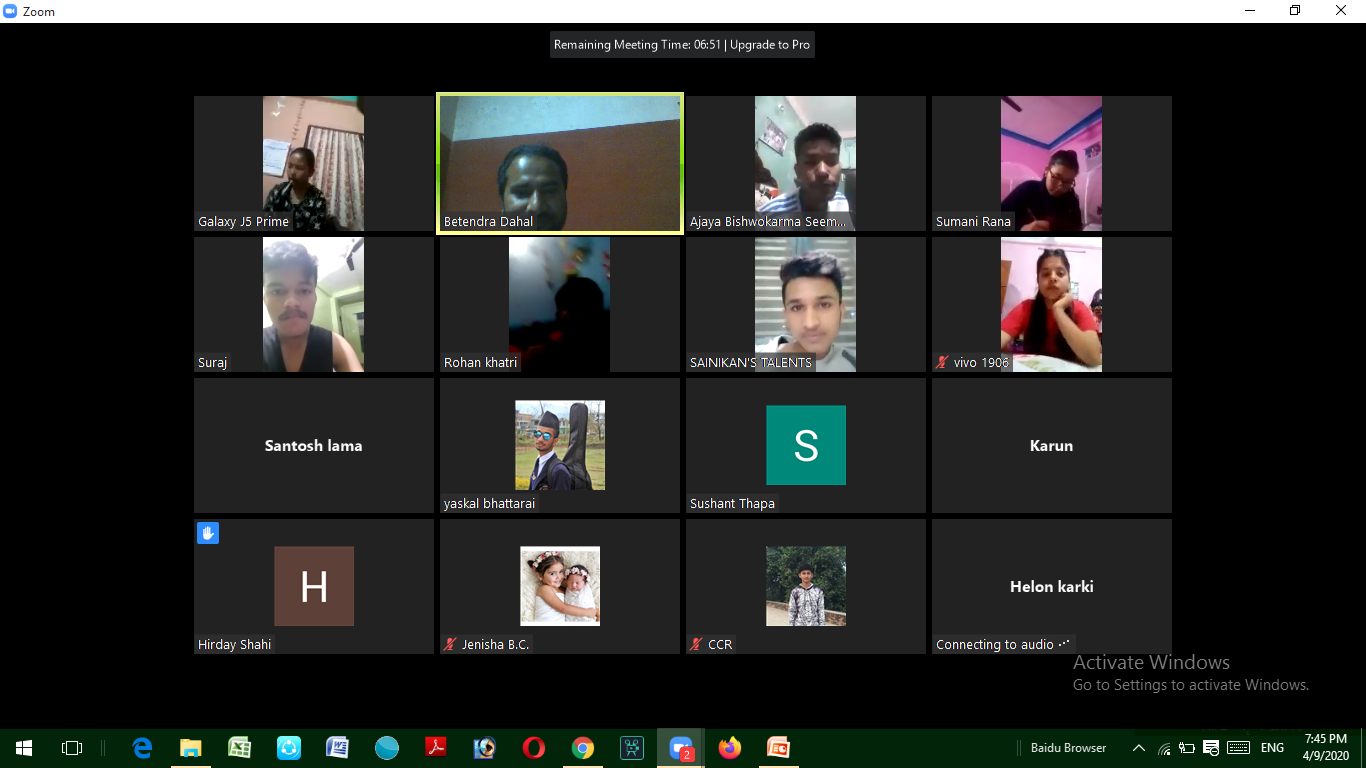Click the Windows Start button
The height and width of the screenshot is (768, 1366).
24,748
